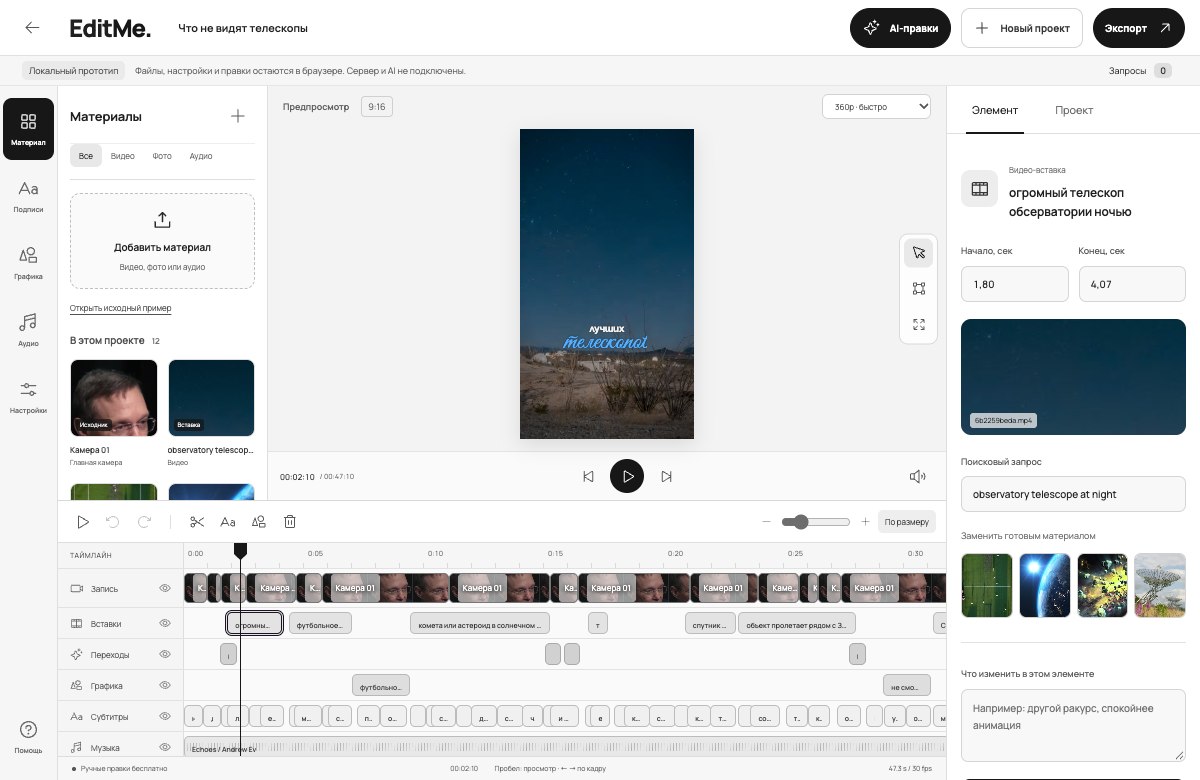
Task: Click the timeline playhead marker
Action: pos(240,550)
